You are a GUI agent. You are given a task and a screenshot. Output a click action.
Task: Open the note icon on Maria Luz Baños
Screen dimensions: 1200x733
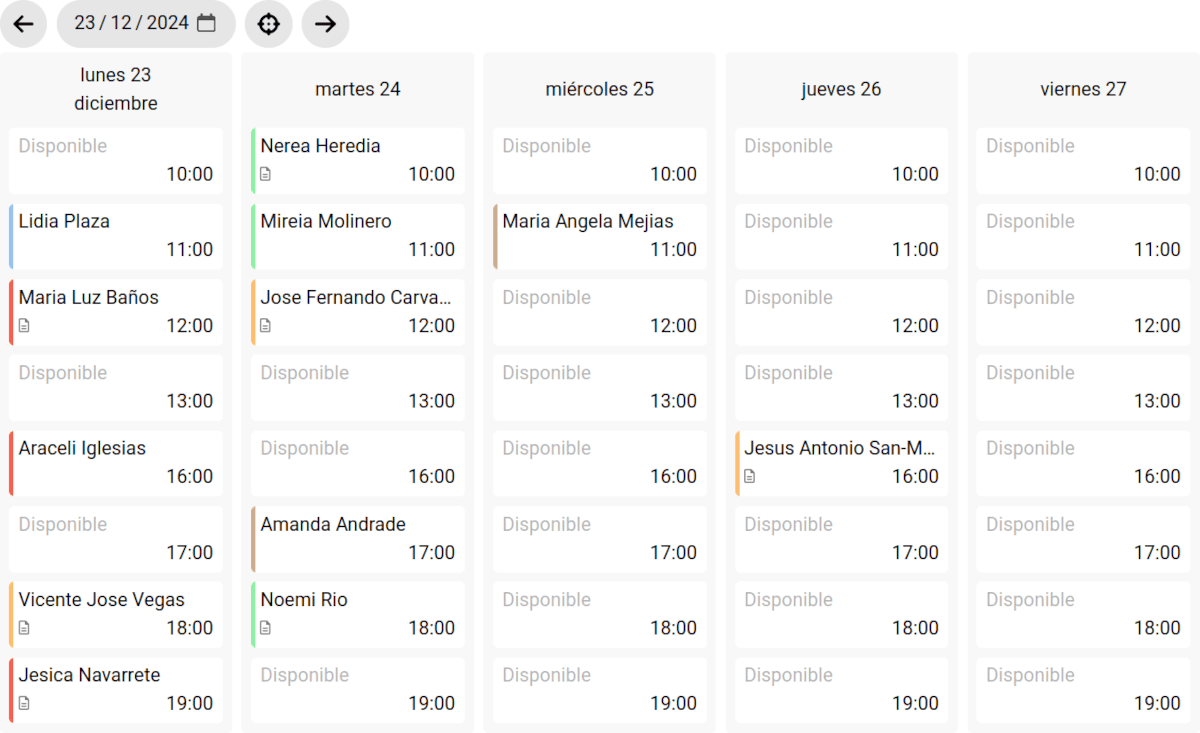point(25,326)
